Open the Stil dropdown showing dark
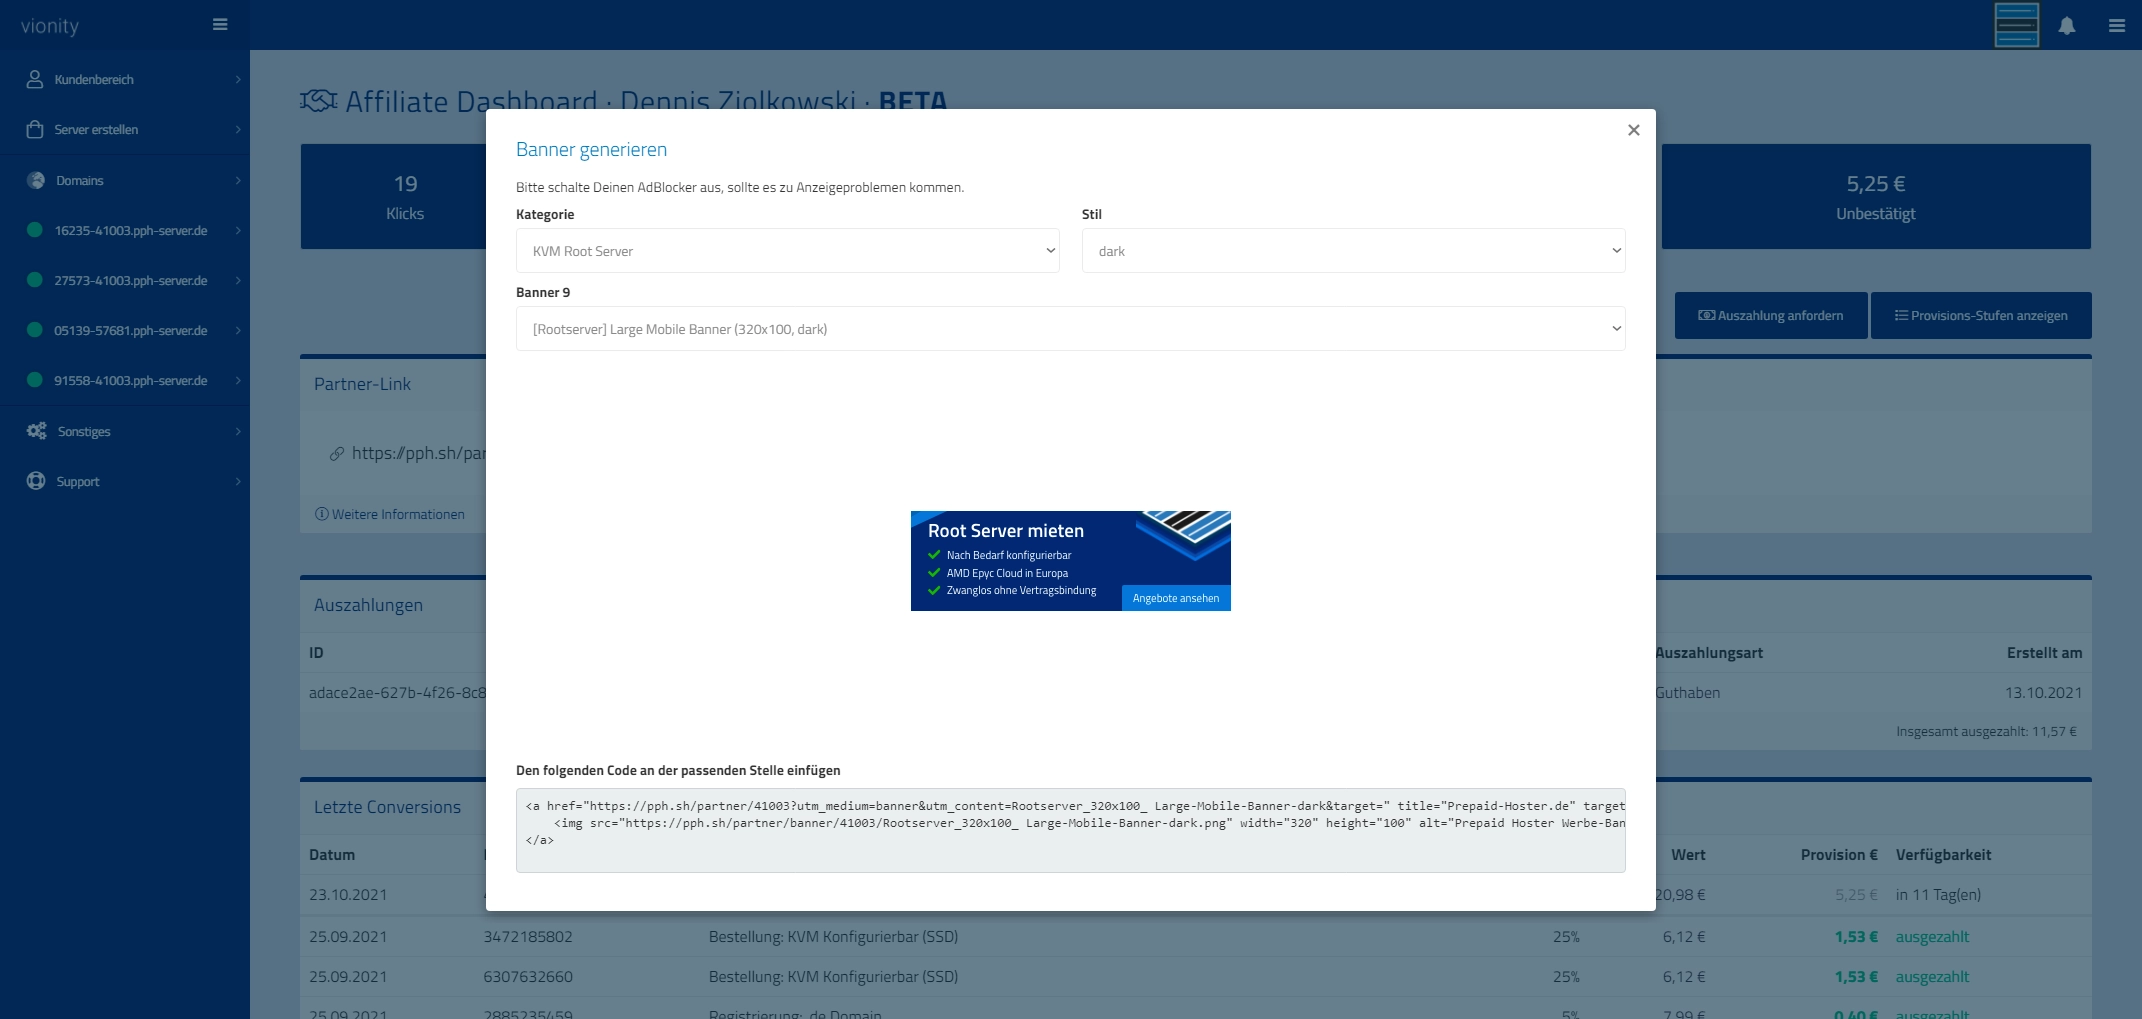This screenshot has width=2142, height=1019. (x=1353, y=251)
